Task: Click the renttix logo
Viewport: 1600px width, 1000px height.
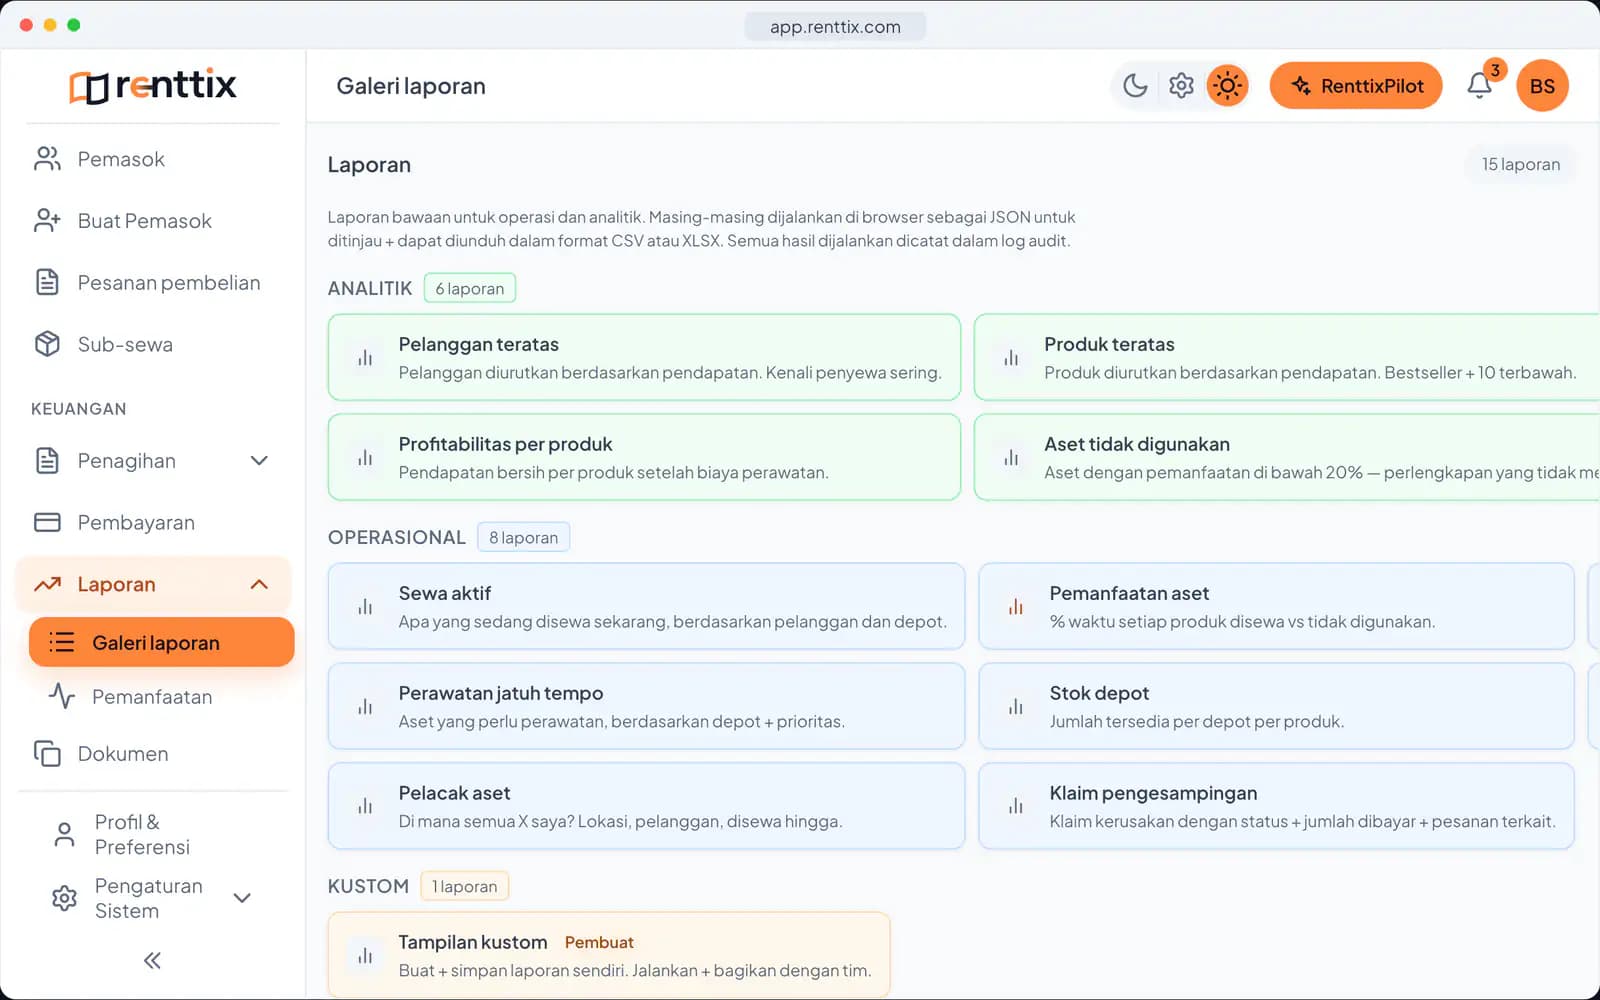Action: [x=153, y=86]
